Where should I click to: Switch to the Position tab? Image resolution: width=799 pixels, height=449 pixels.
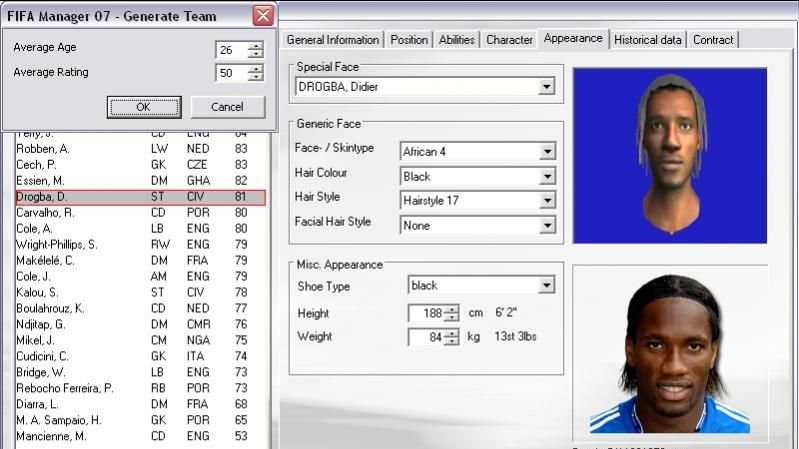409,40
